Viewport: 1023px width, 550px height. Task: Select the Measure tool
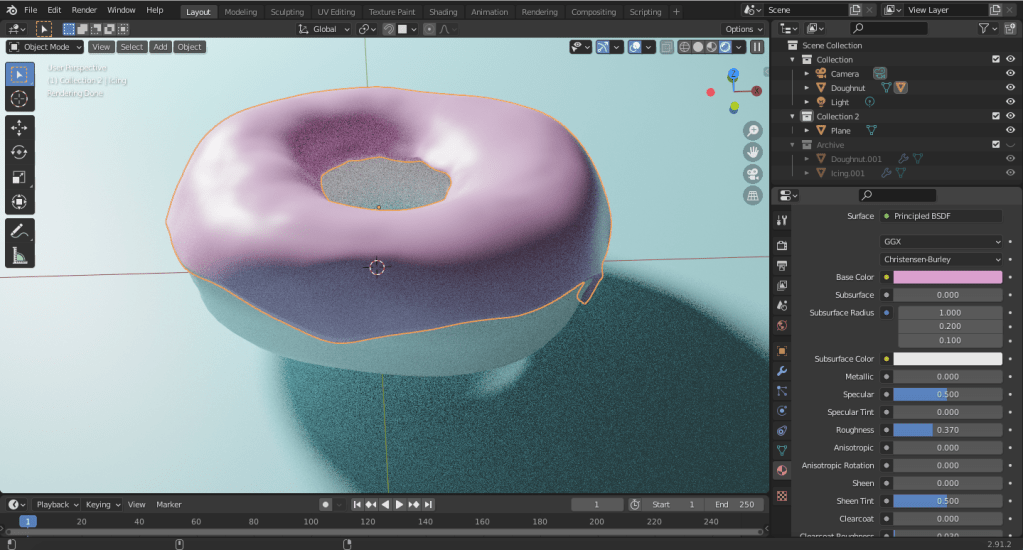point(18,256)
